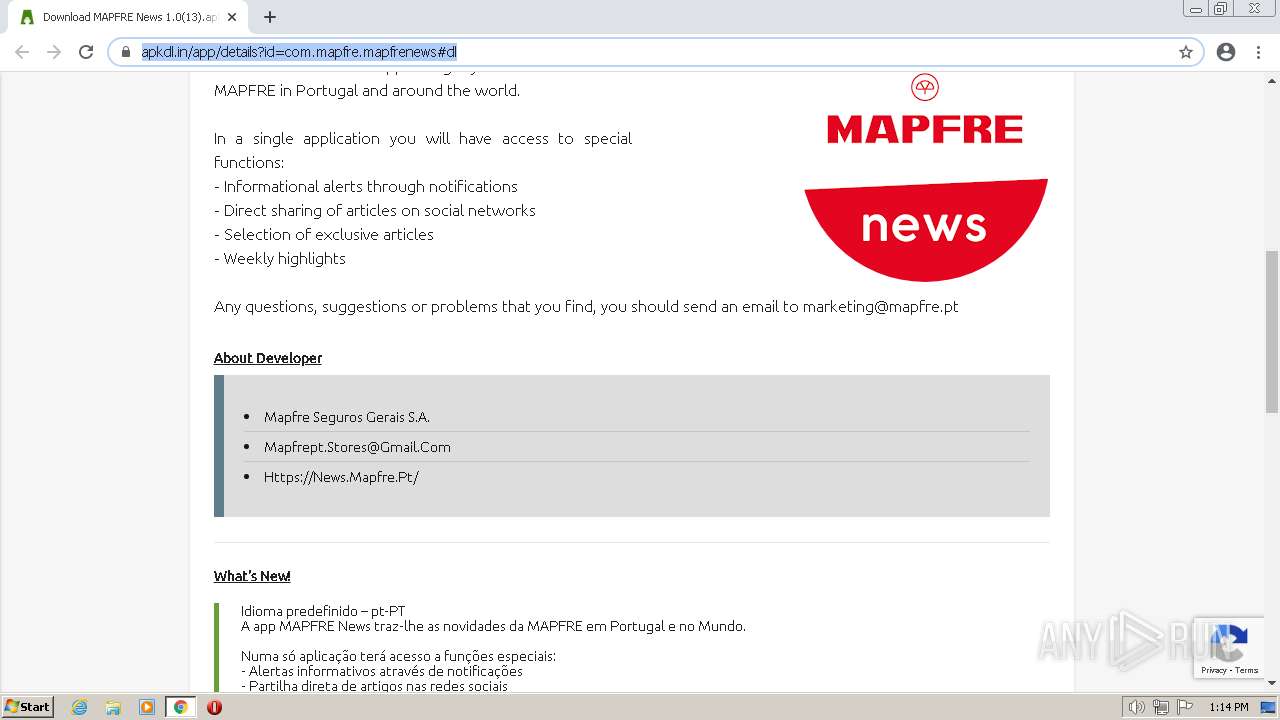Open Windows Media Player from taskbar
Image resolution: width=1280 pixels, height=720 pixels.
click(x=146, y=707)
